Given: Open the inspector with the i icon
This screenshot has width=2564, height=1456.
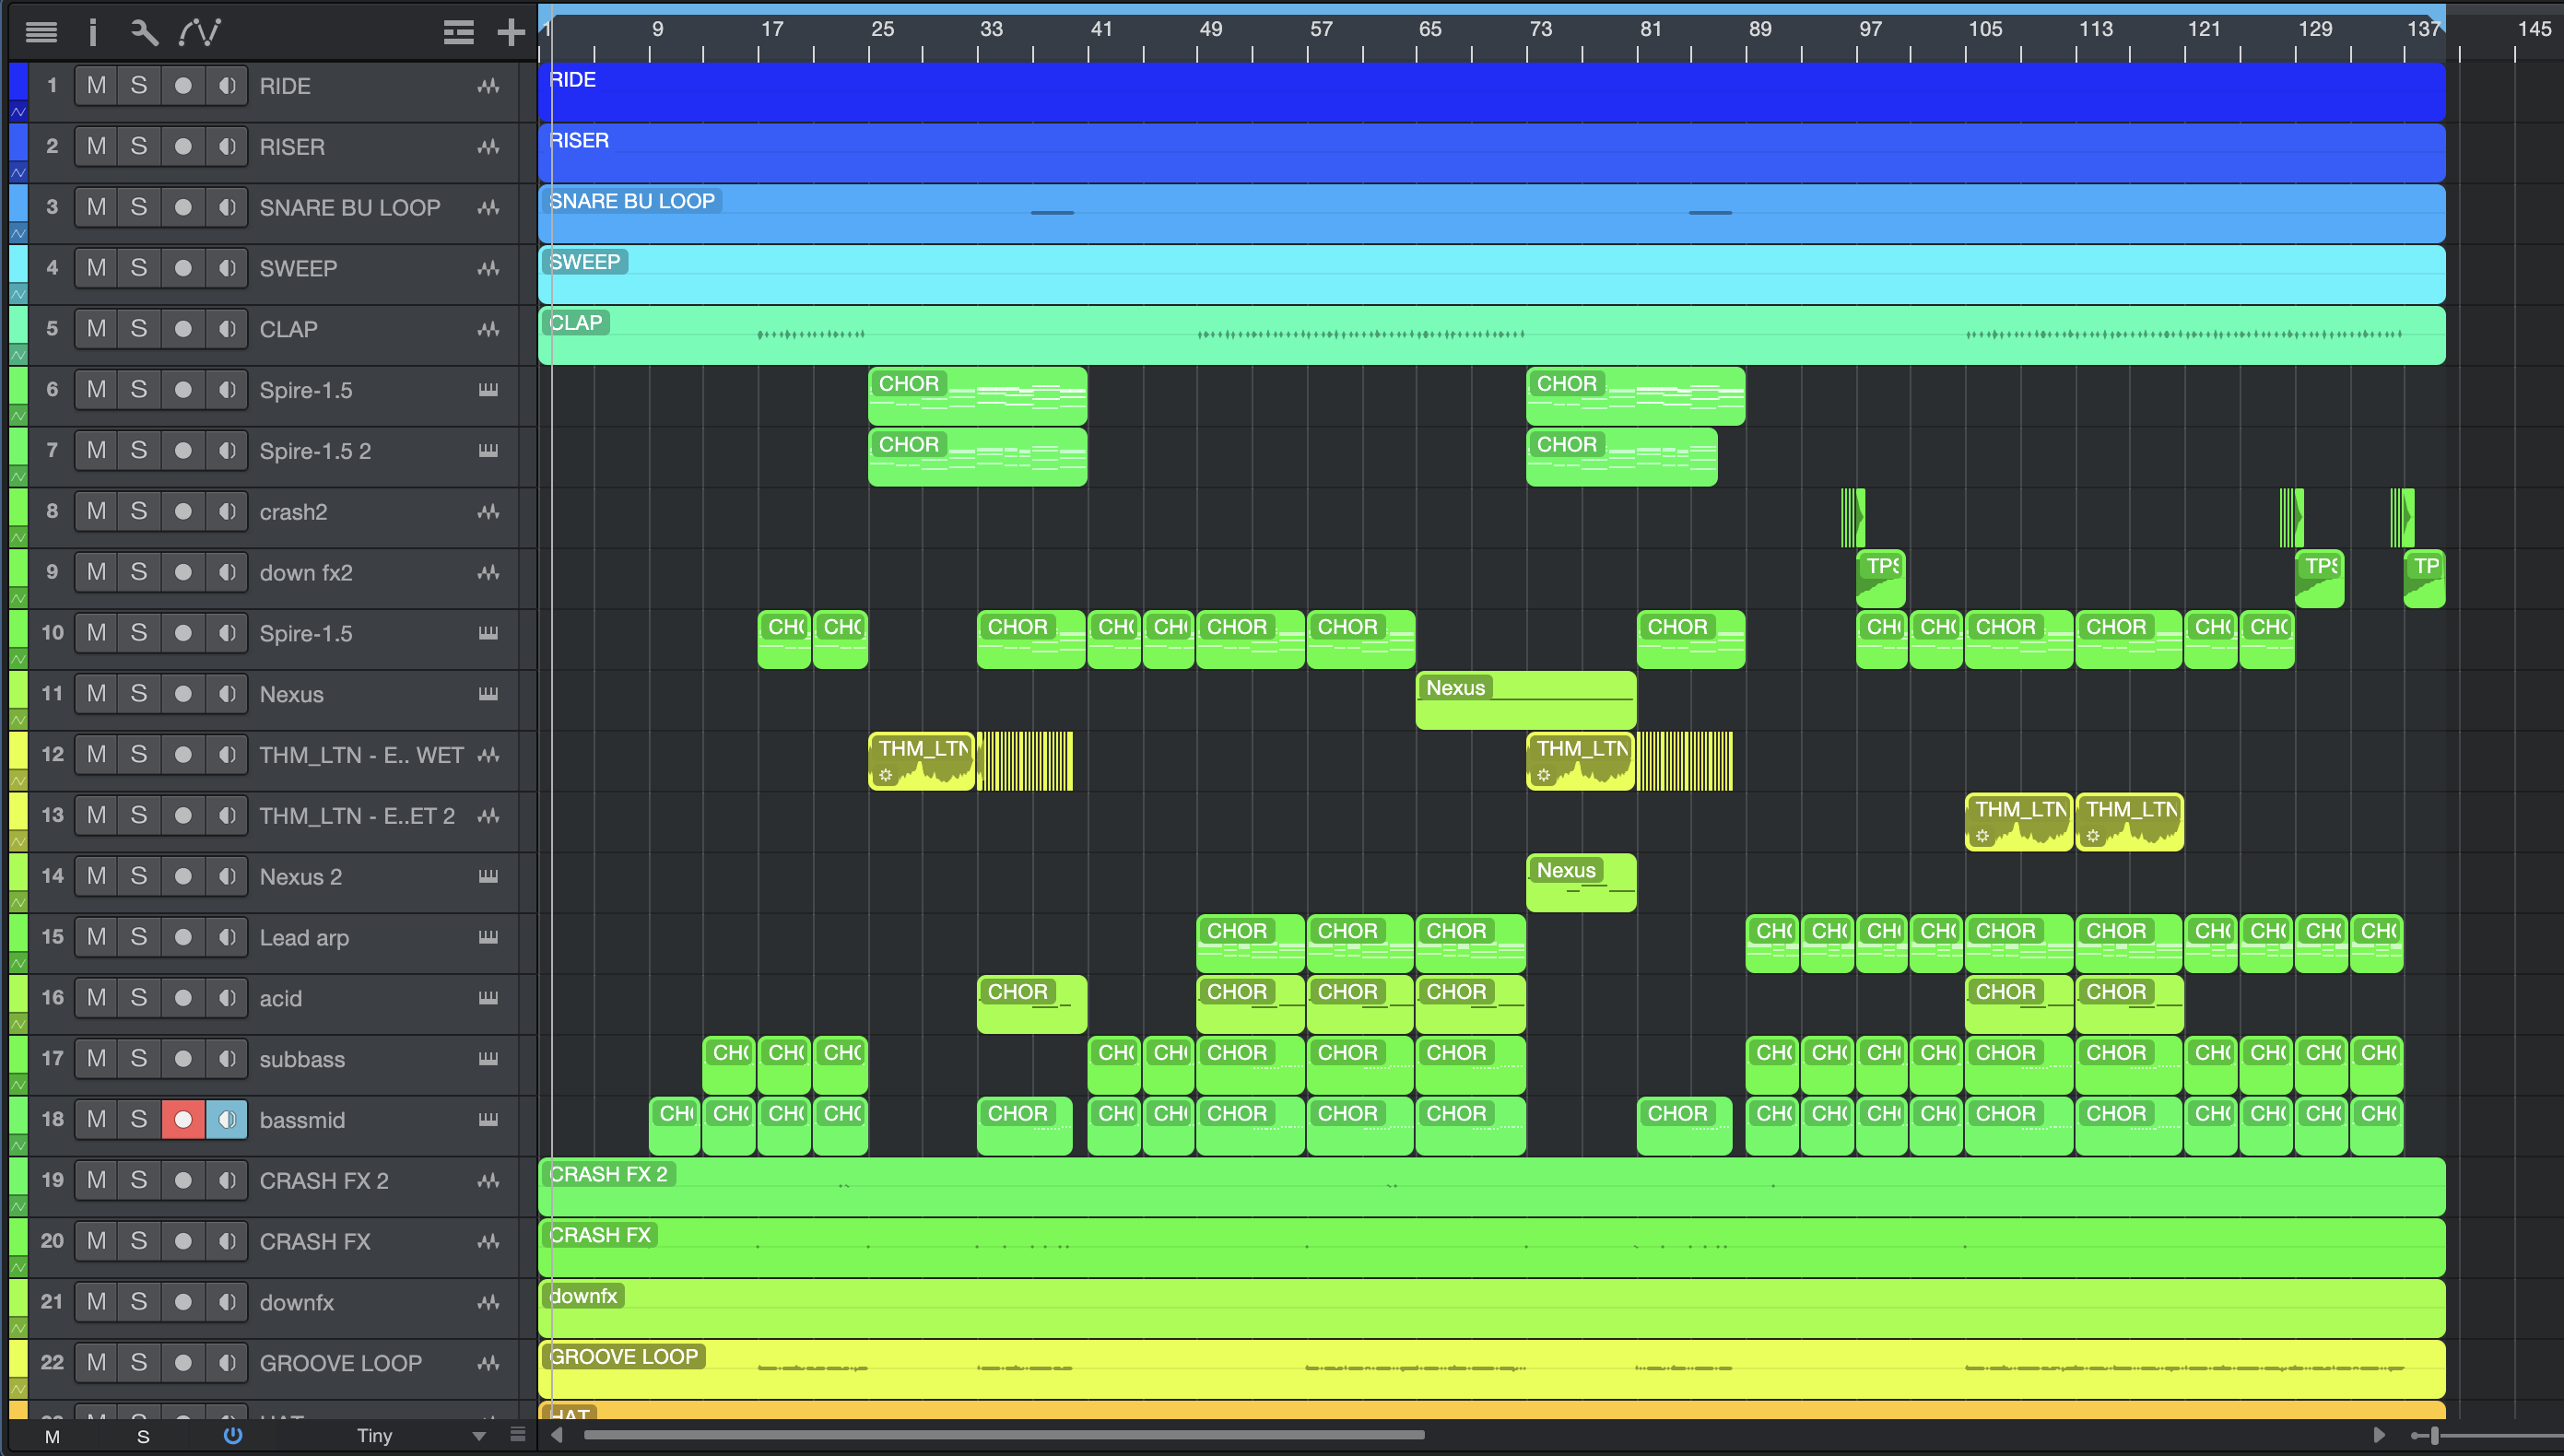Looking at the screenshot, I should click(x=92, y=32).
